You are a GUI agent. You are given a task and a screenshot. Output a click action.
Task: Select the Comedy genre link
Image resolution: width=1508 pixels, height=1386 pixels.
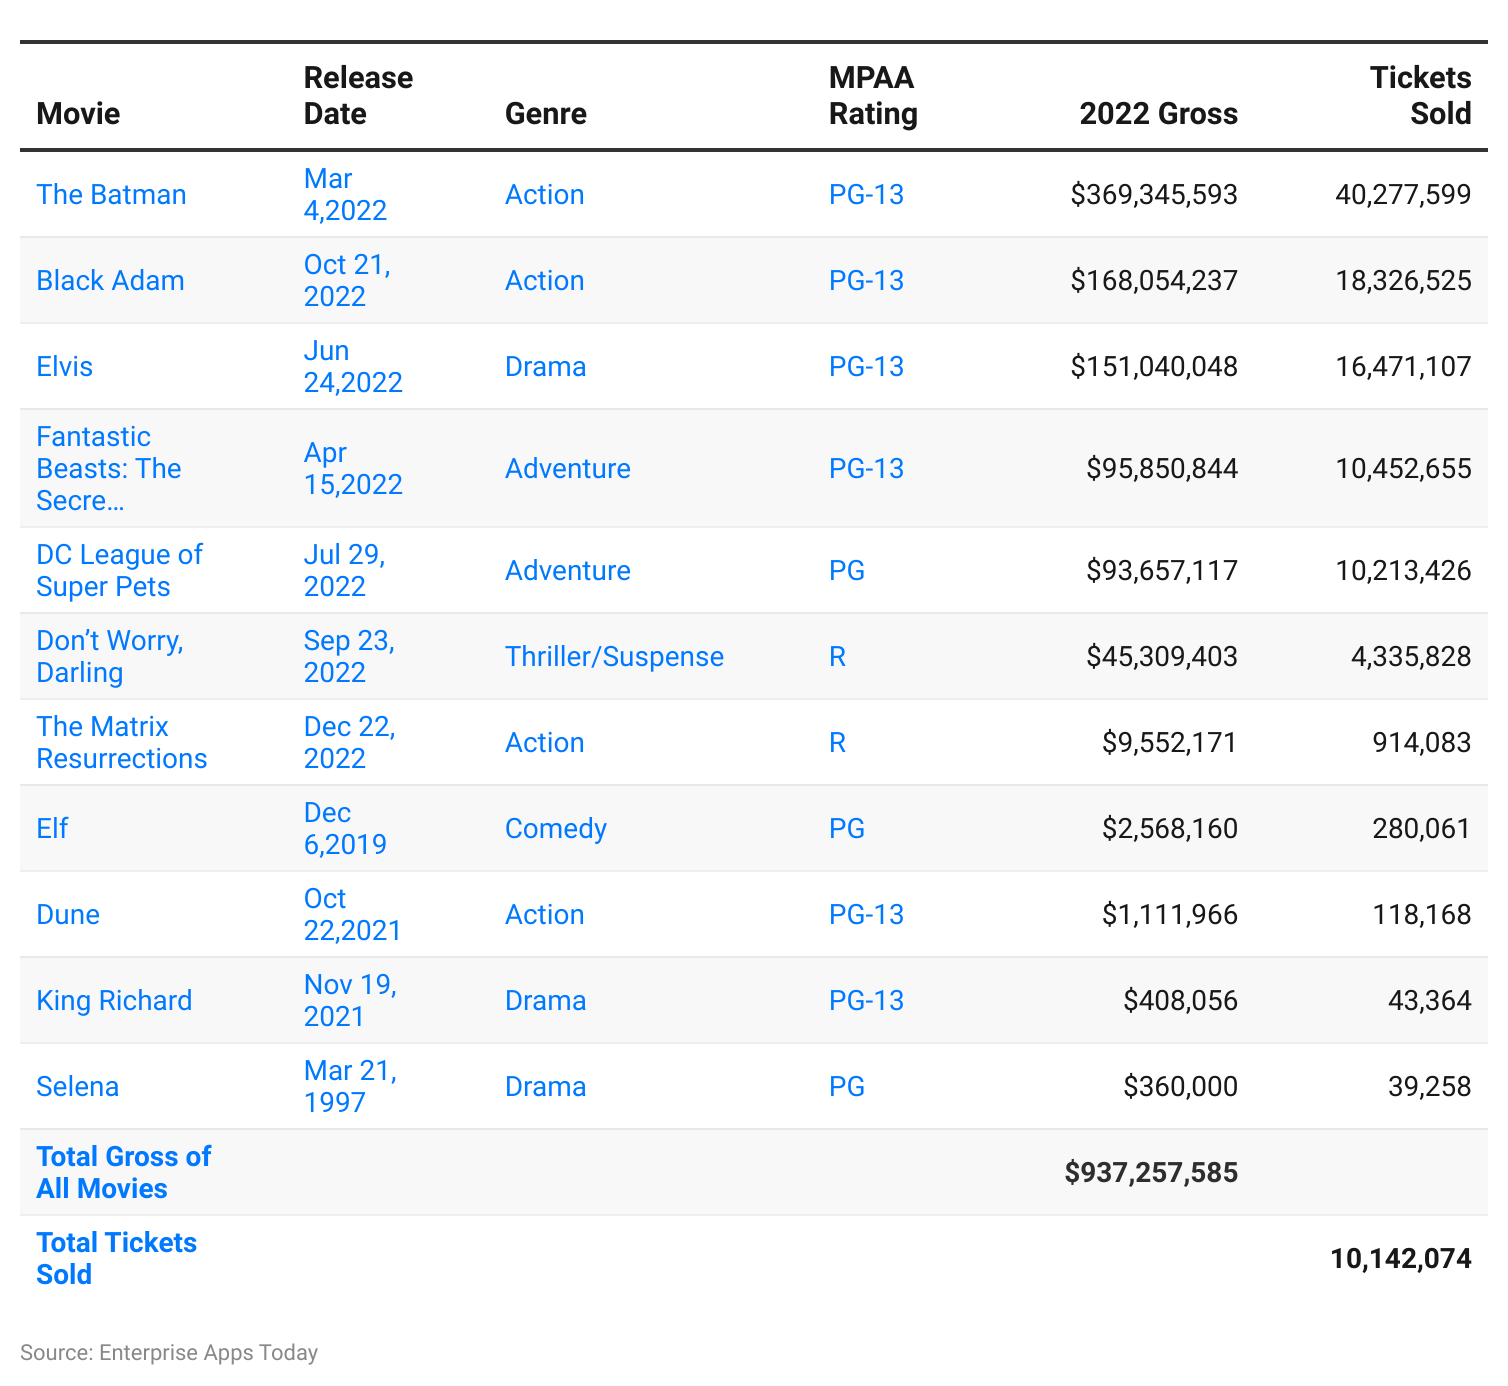(x=556, y=828)
